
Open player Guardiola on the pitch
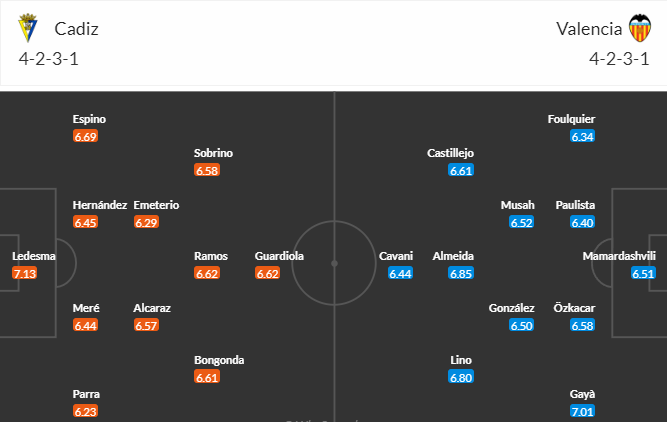click(x=279, y=256)
